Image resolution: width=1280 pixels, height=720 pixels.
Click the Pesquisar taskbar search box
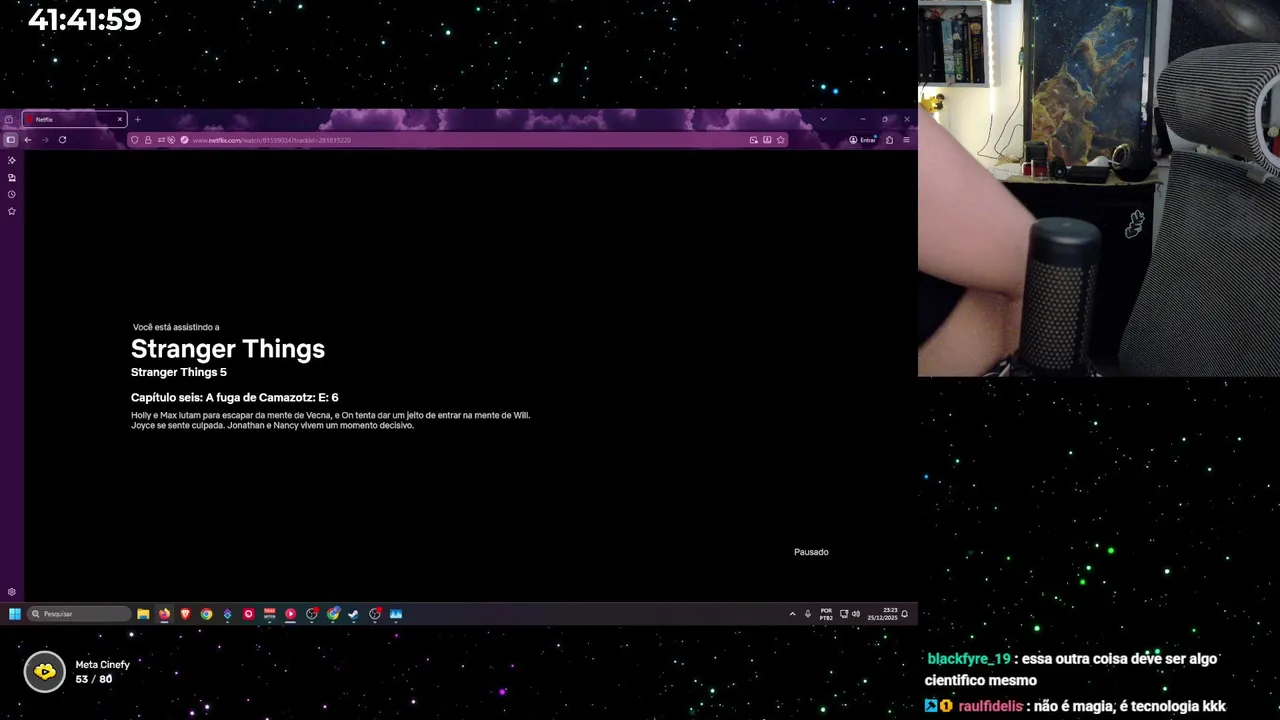(x=80, y=614)
